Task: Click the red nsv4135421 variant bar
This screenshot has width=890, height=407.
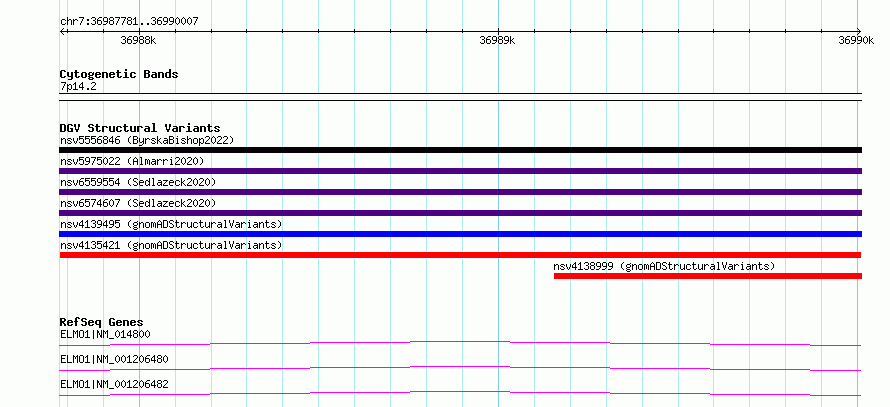Action: [460, 255]
